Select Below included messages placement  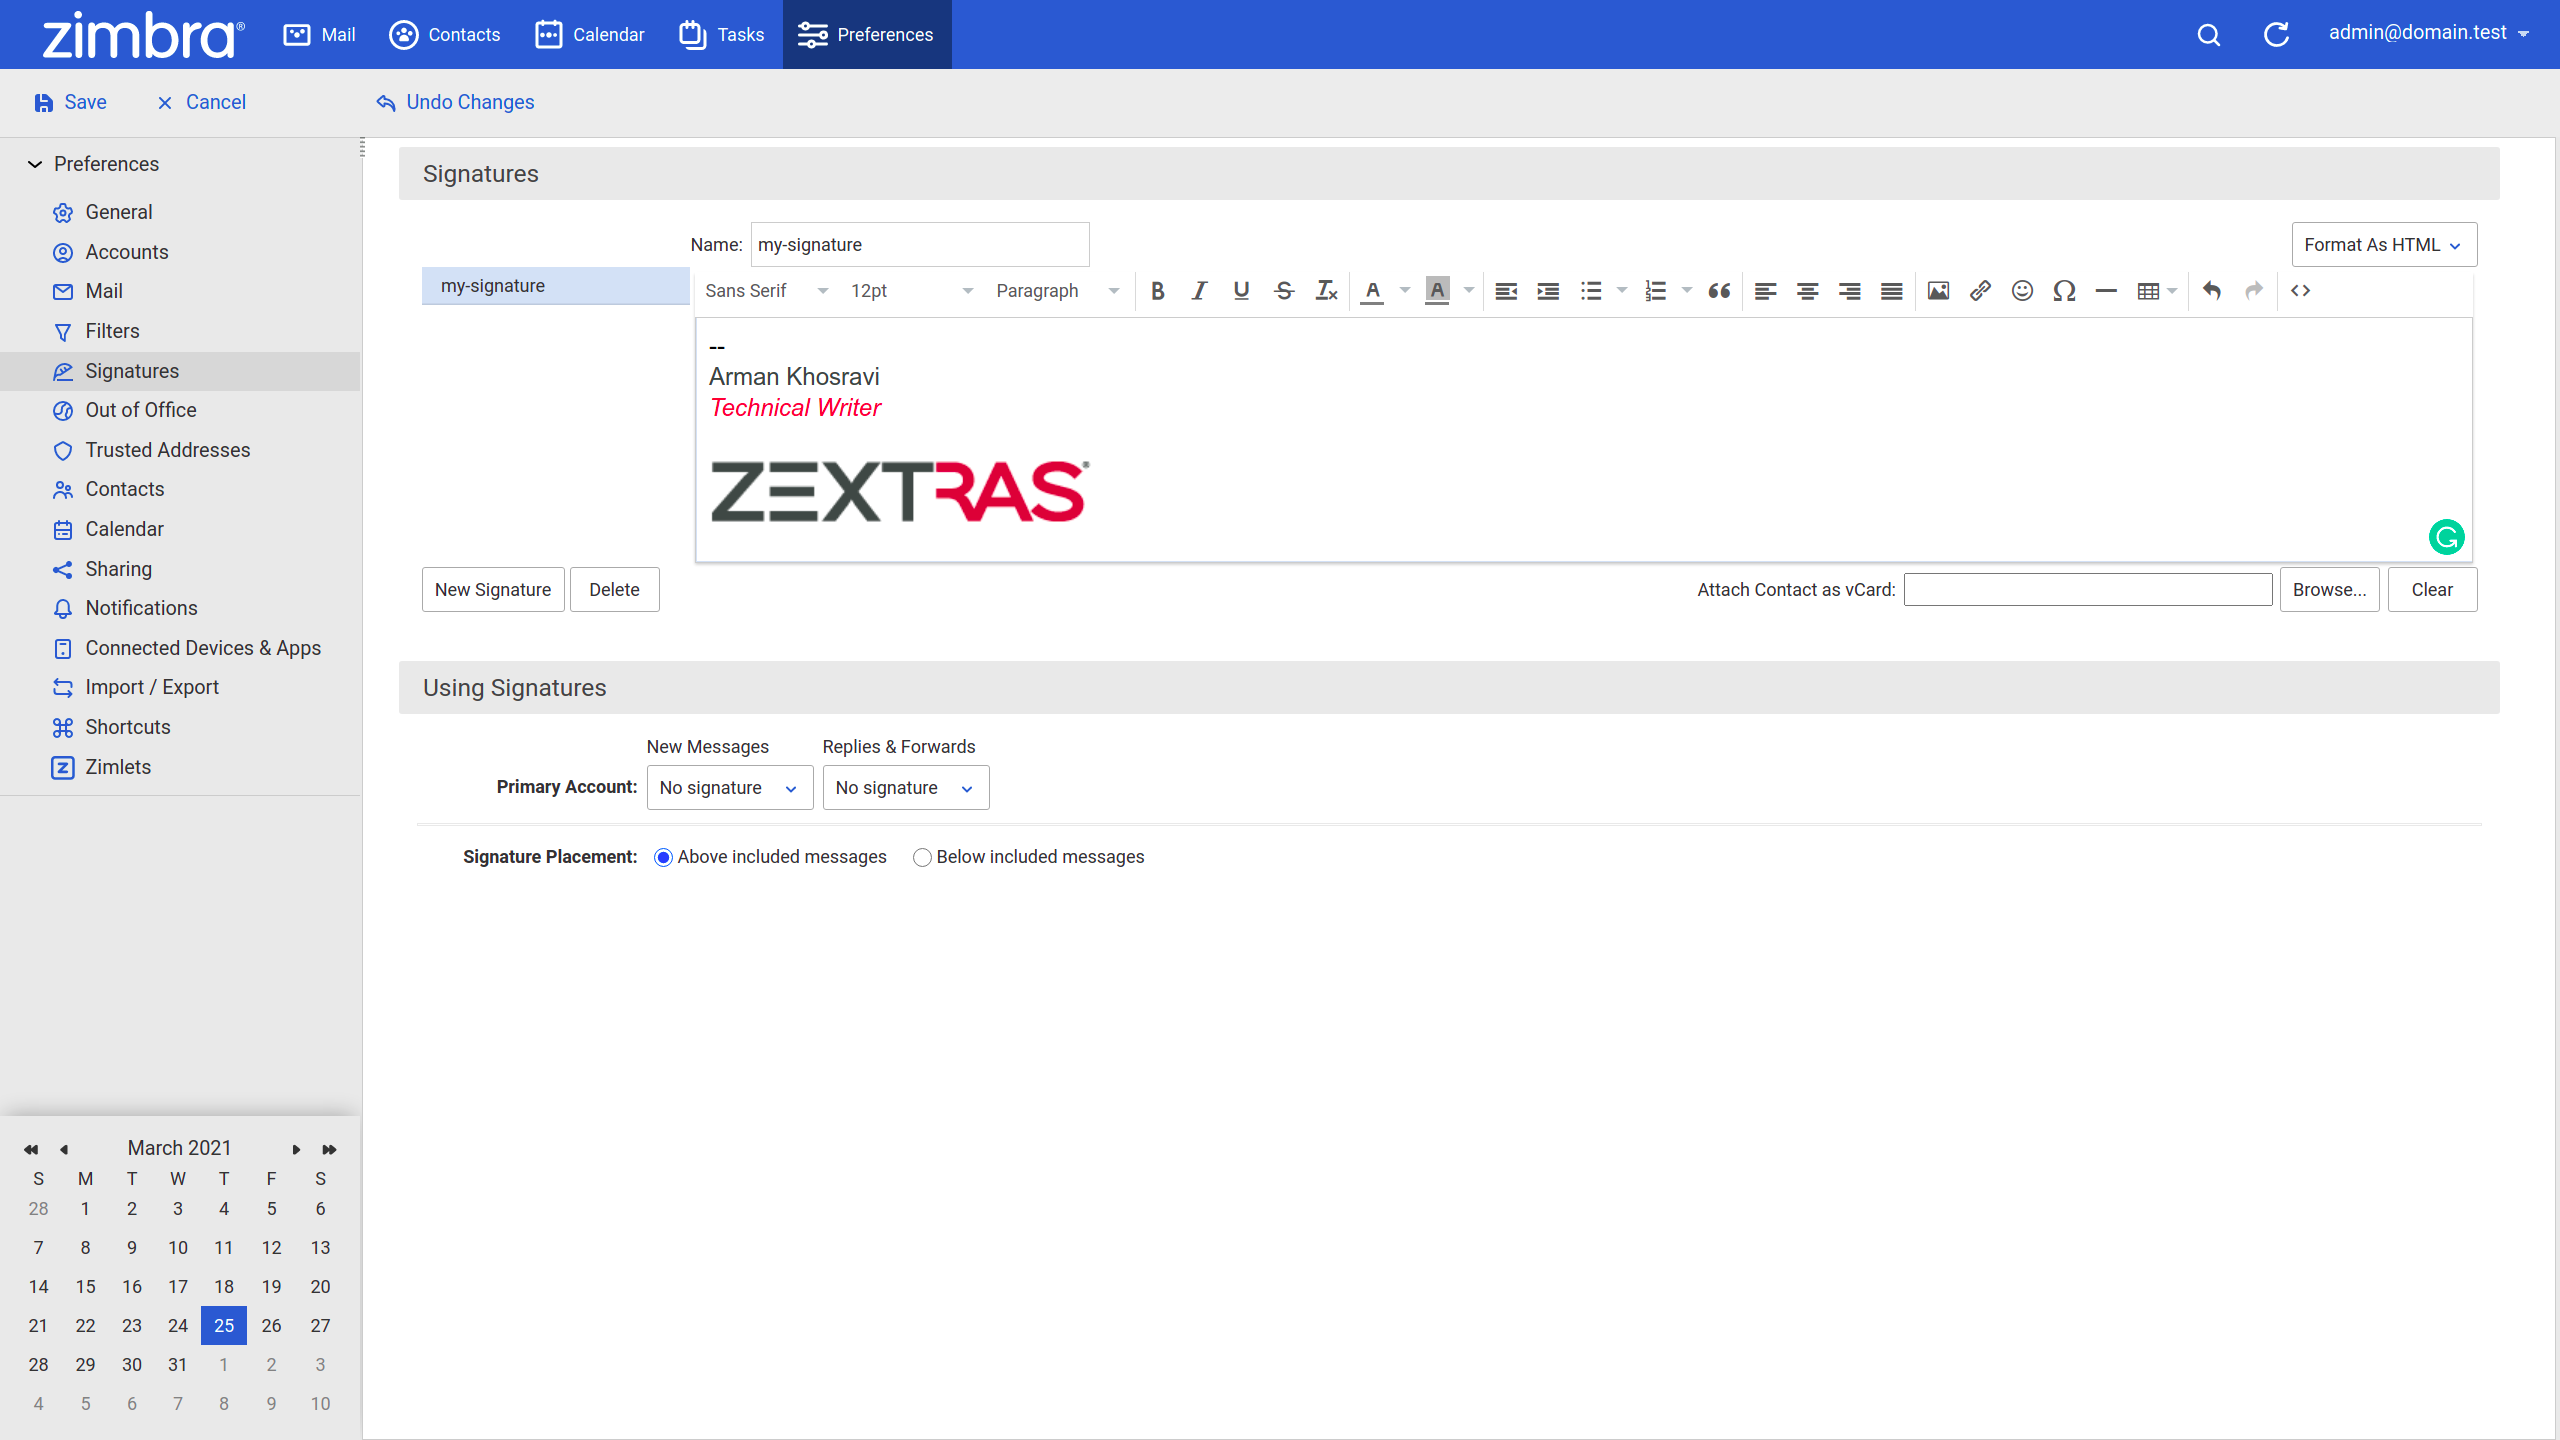click(921, 856)
